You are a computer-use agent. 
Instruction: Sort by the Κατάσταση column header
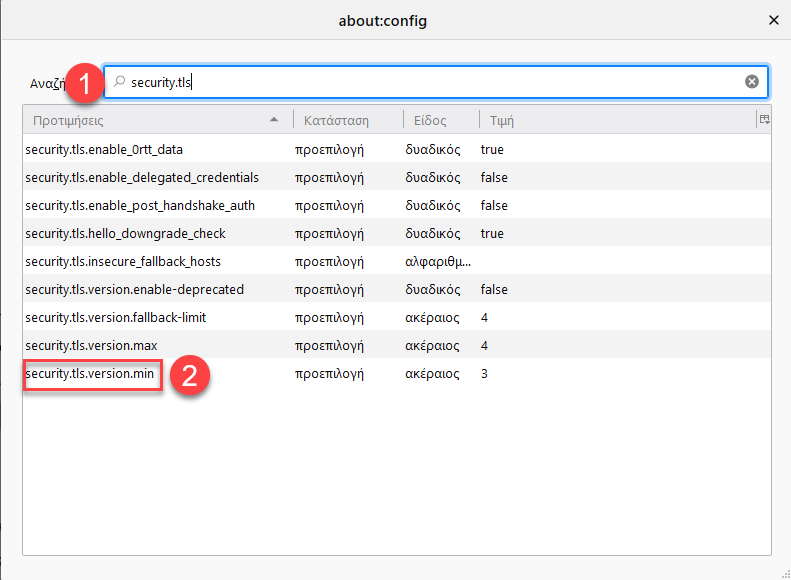[336, 121]
